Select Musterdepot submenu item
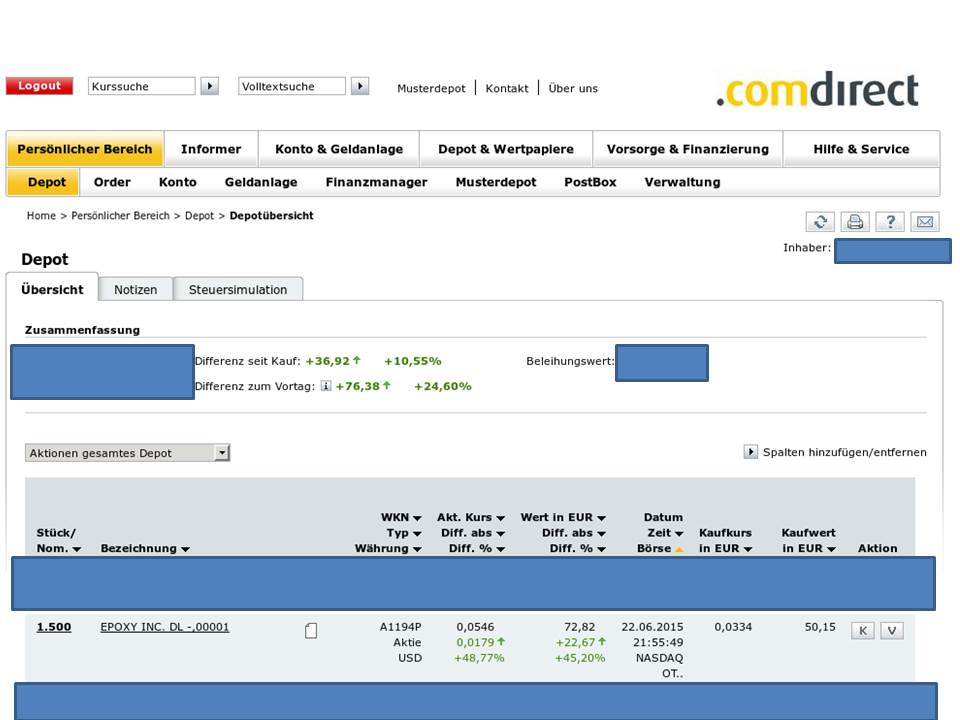The image size is (960, 720). [495, 182]
